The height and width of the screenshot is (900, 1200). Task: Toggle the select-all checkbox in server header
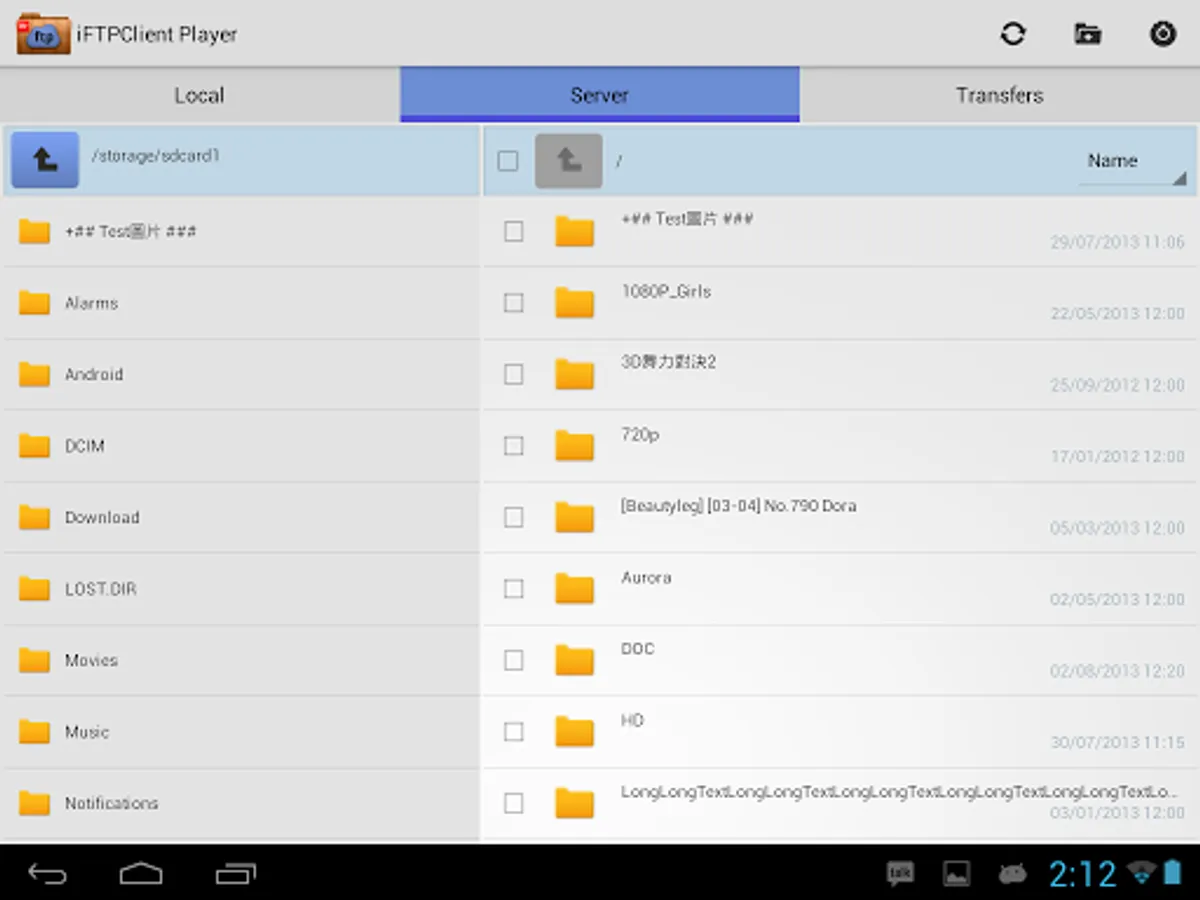coord(508,160)
